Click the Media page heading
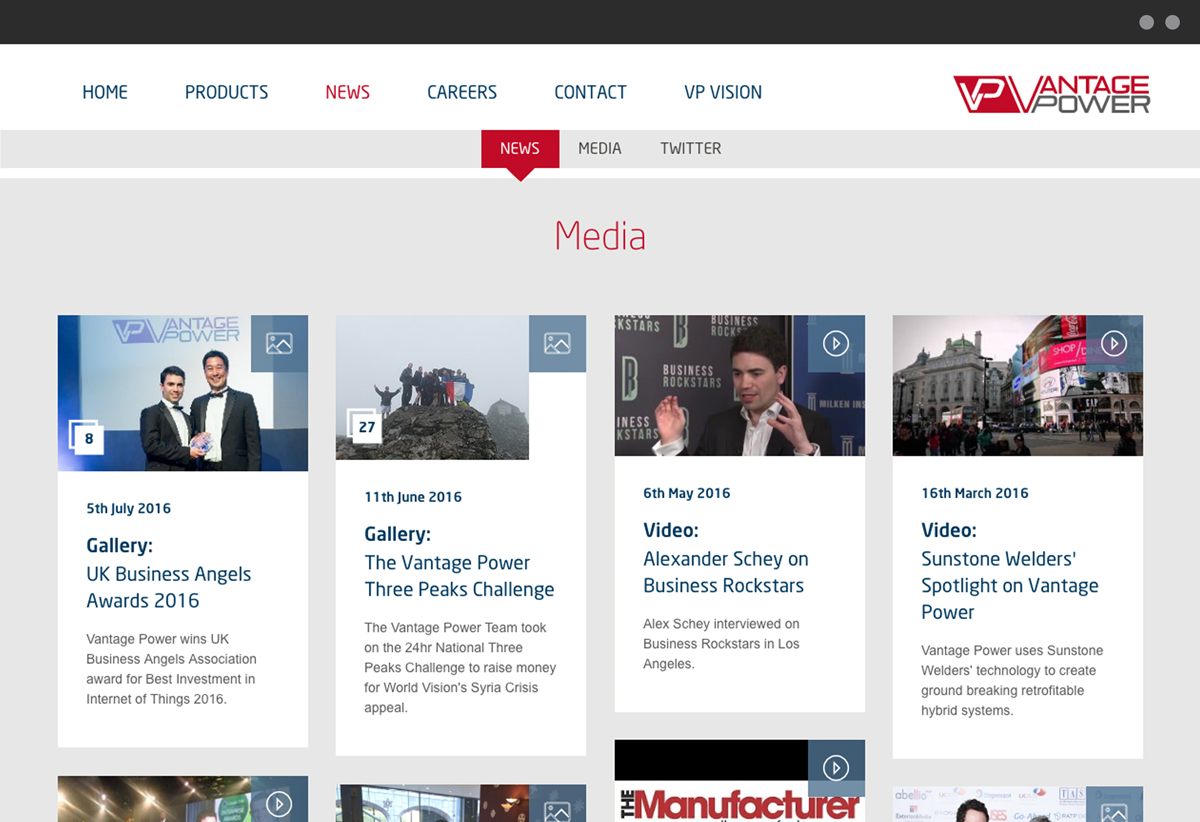This screenshot has width=1200, height=822. 600,236
